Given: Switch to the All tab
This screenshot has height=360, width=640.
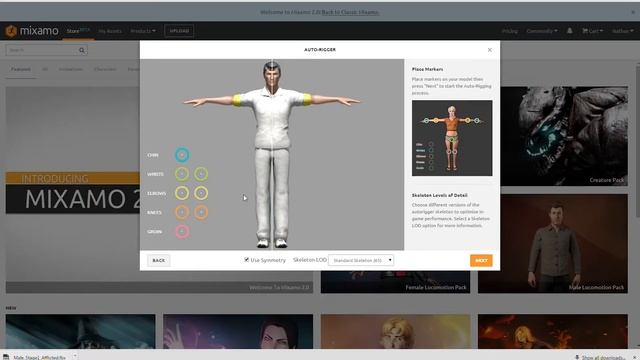Looking at the screenshot, I should pyautogui.click(x=45, y=69).
